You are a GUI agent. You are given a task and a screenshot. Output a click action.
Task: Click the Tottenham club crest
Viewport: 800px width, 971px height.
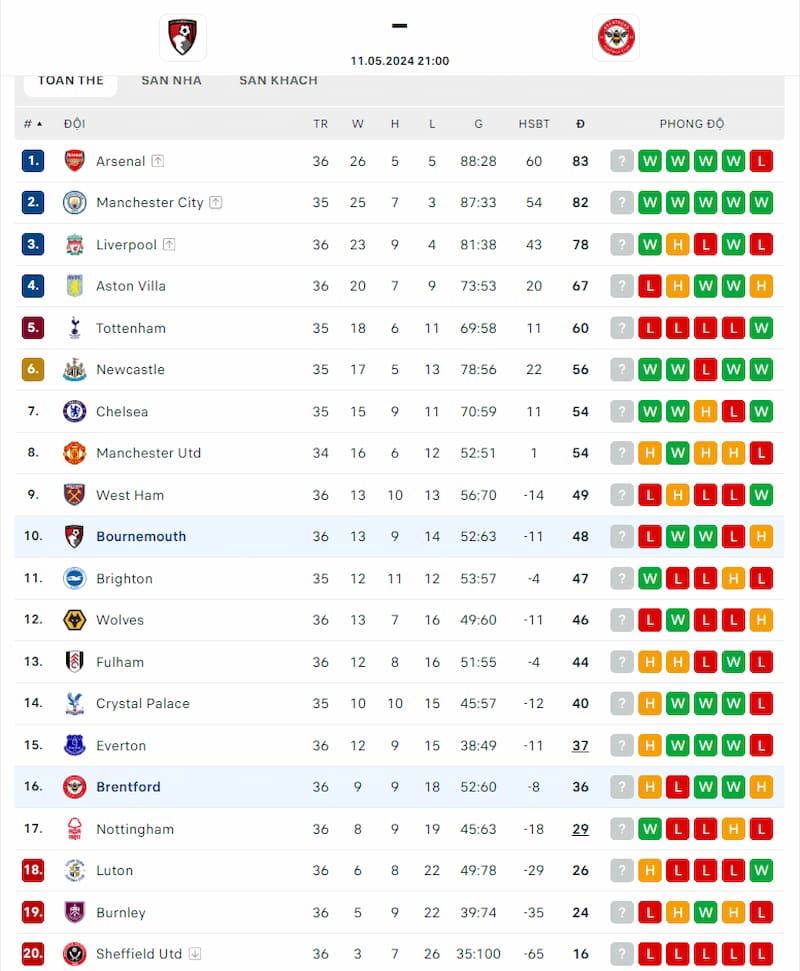(x=75, y=328)
